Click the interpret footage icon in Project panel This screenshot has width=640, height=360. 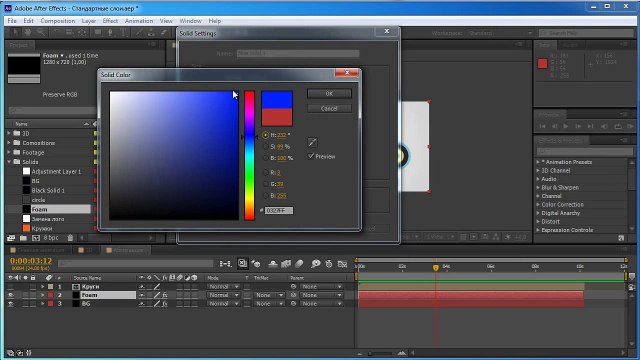(x=11, y=238)
